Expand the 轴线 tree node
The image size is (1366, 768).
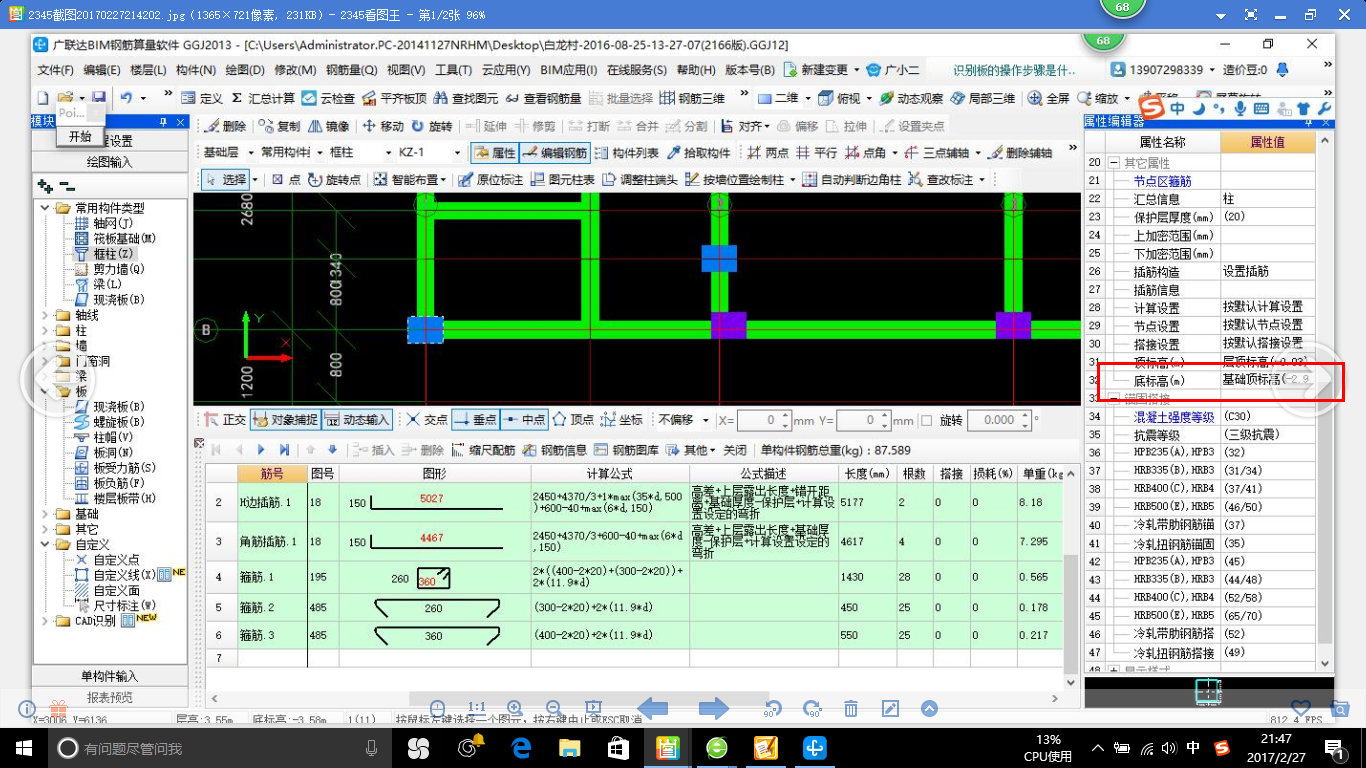click(x=47, y=315)
